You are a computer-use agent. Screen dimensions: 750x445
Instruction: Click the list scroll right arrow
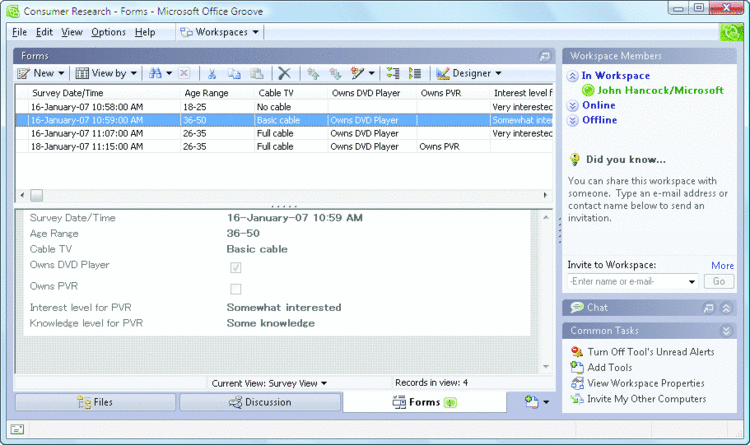coord(545,195)
